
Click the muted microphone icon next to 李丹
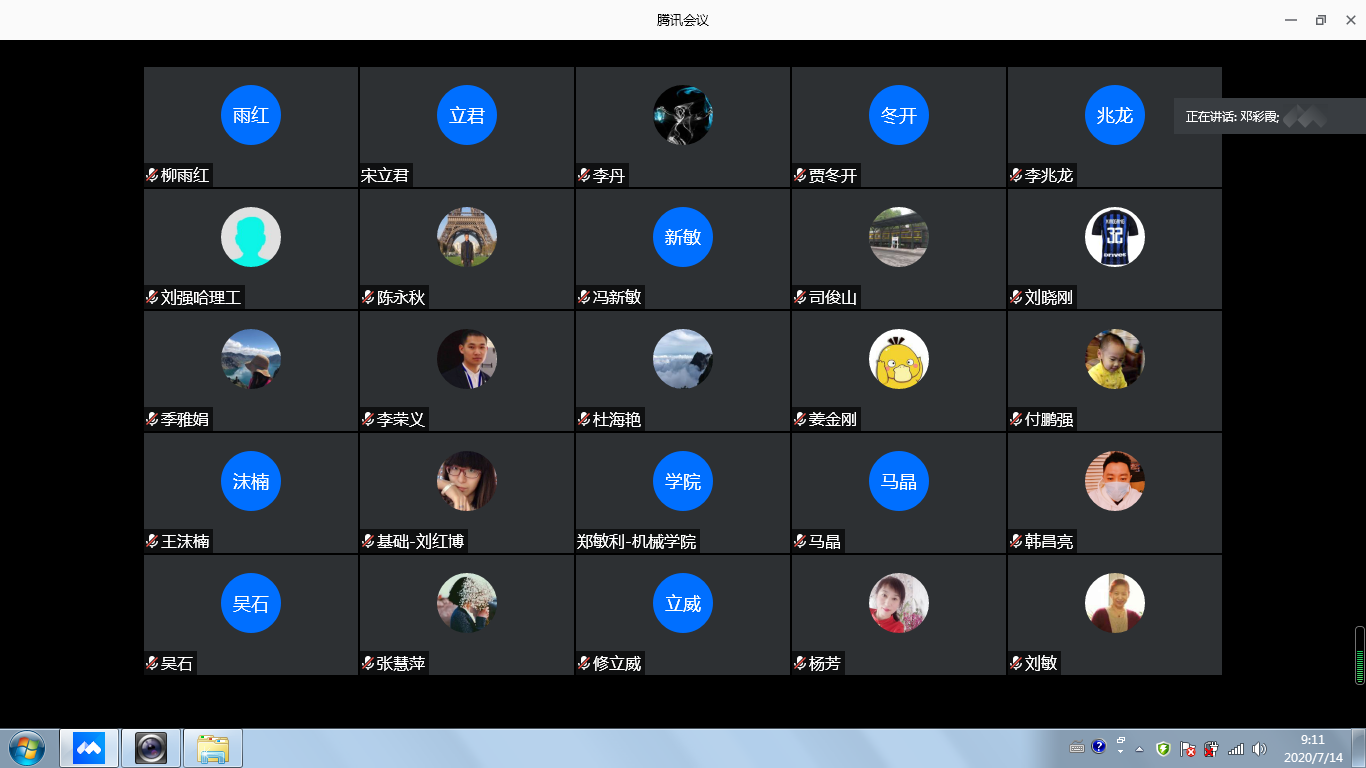click(x=584, y=176)
